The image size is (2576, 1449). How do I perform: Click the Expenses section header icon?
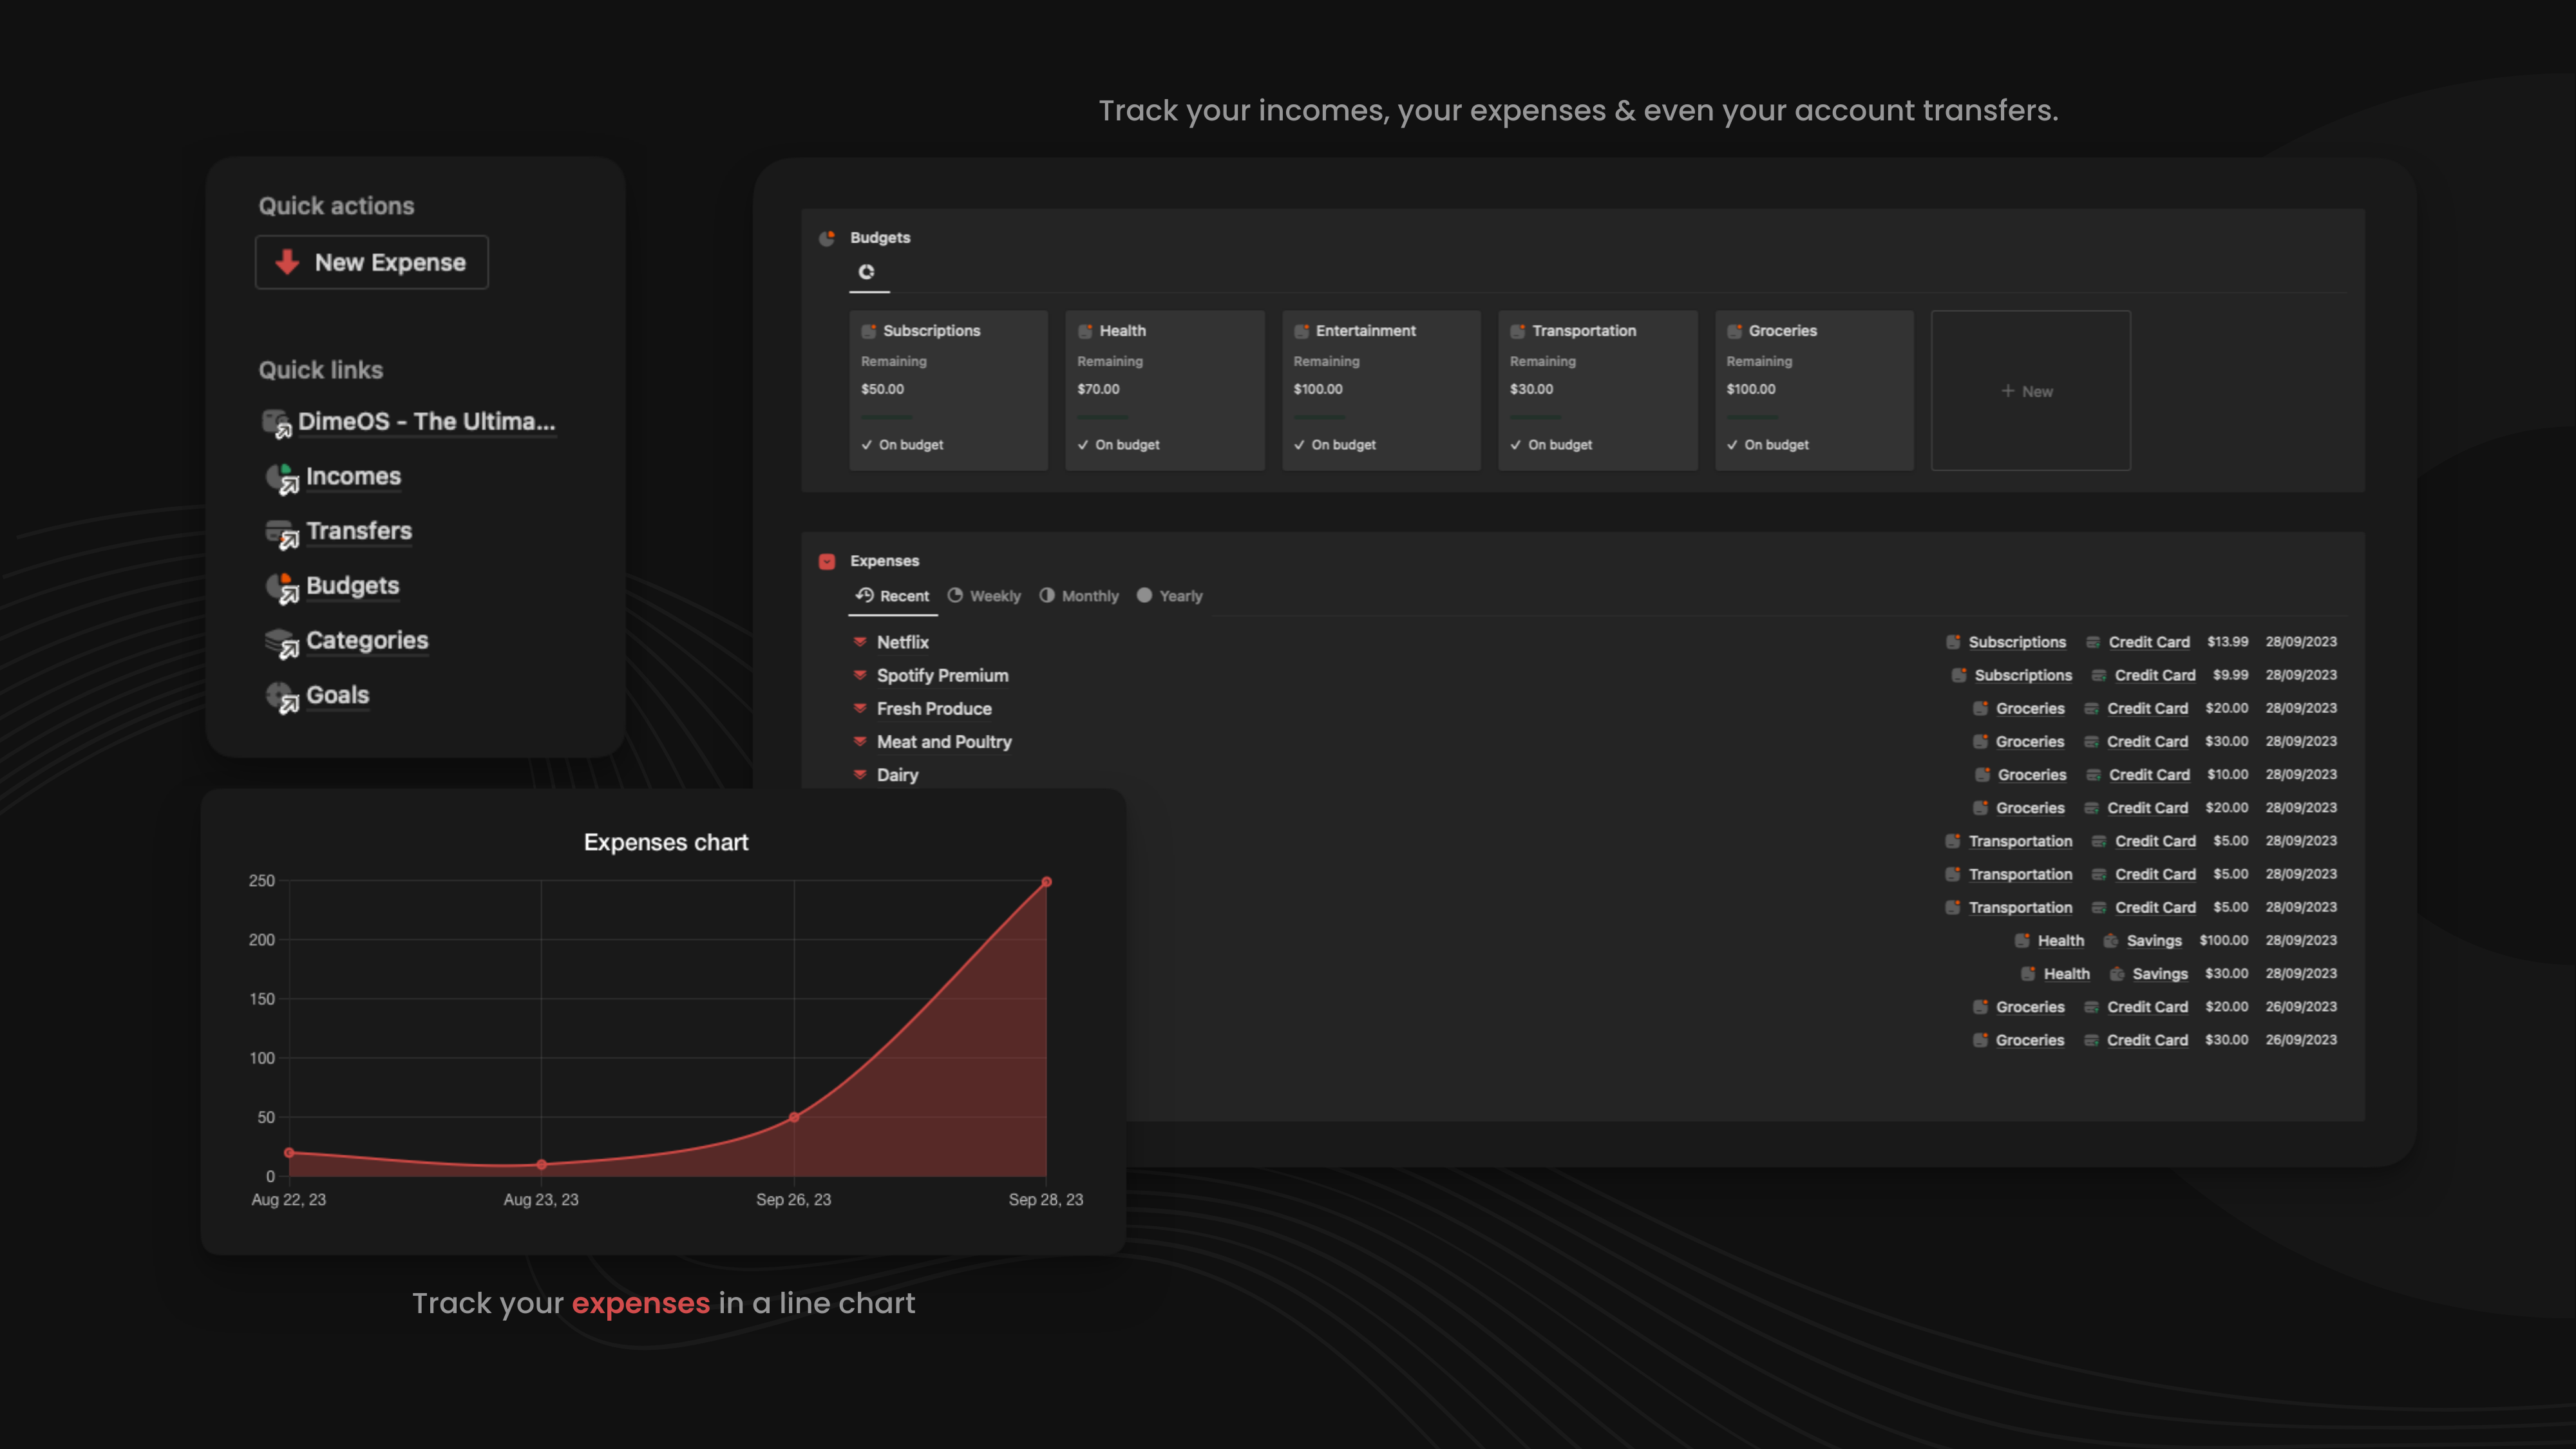point(827,561)
